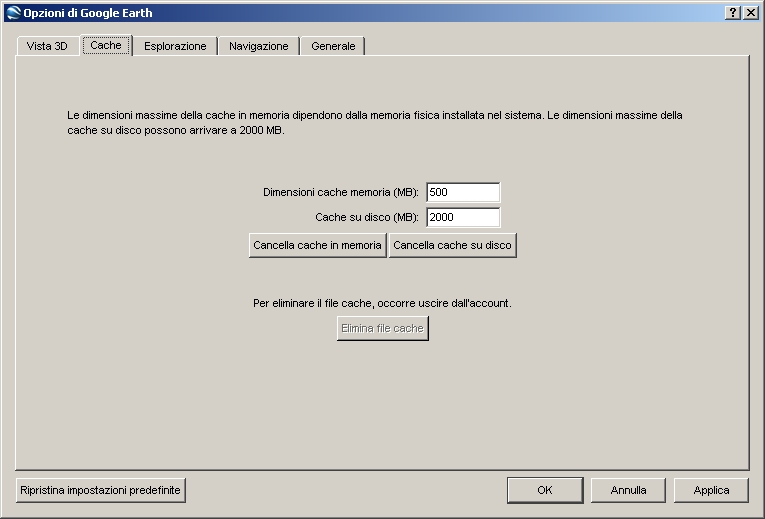
Task: Click the Dimensioni cache memoria input field
Action: coord(463,192)
